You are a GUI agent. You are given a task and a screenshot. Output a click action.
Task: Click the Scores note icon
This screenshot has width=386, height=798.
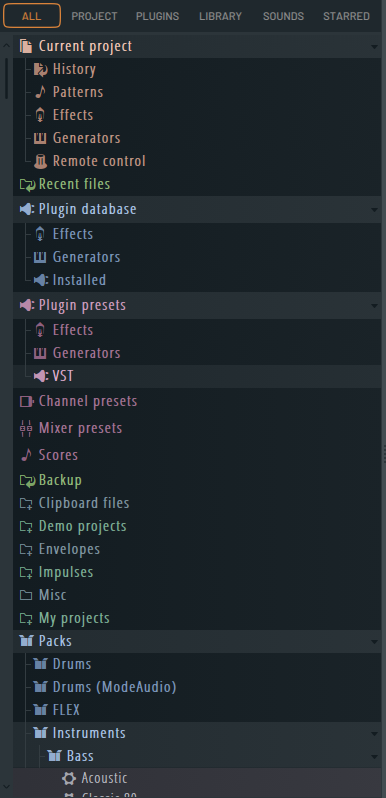[x=26, y=454]
